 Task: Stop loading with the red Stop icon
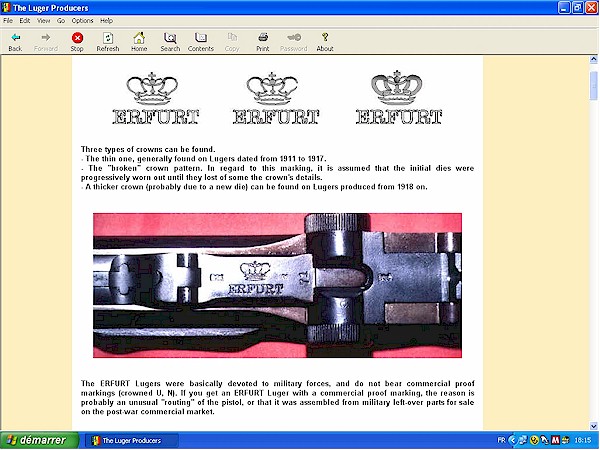(77, 38)
